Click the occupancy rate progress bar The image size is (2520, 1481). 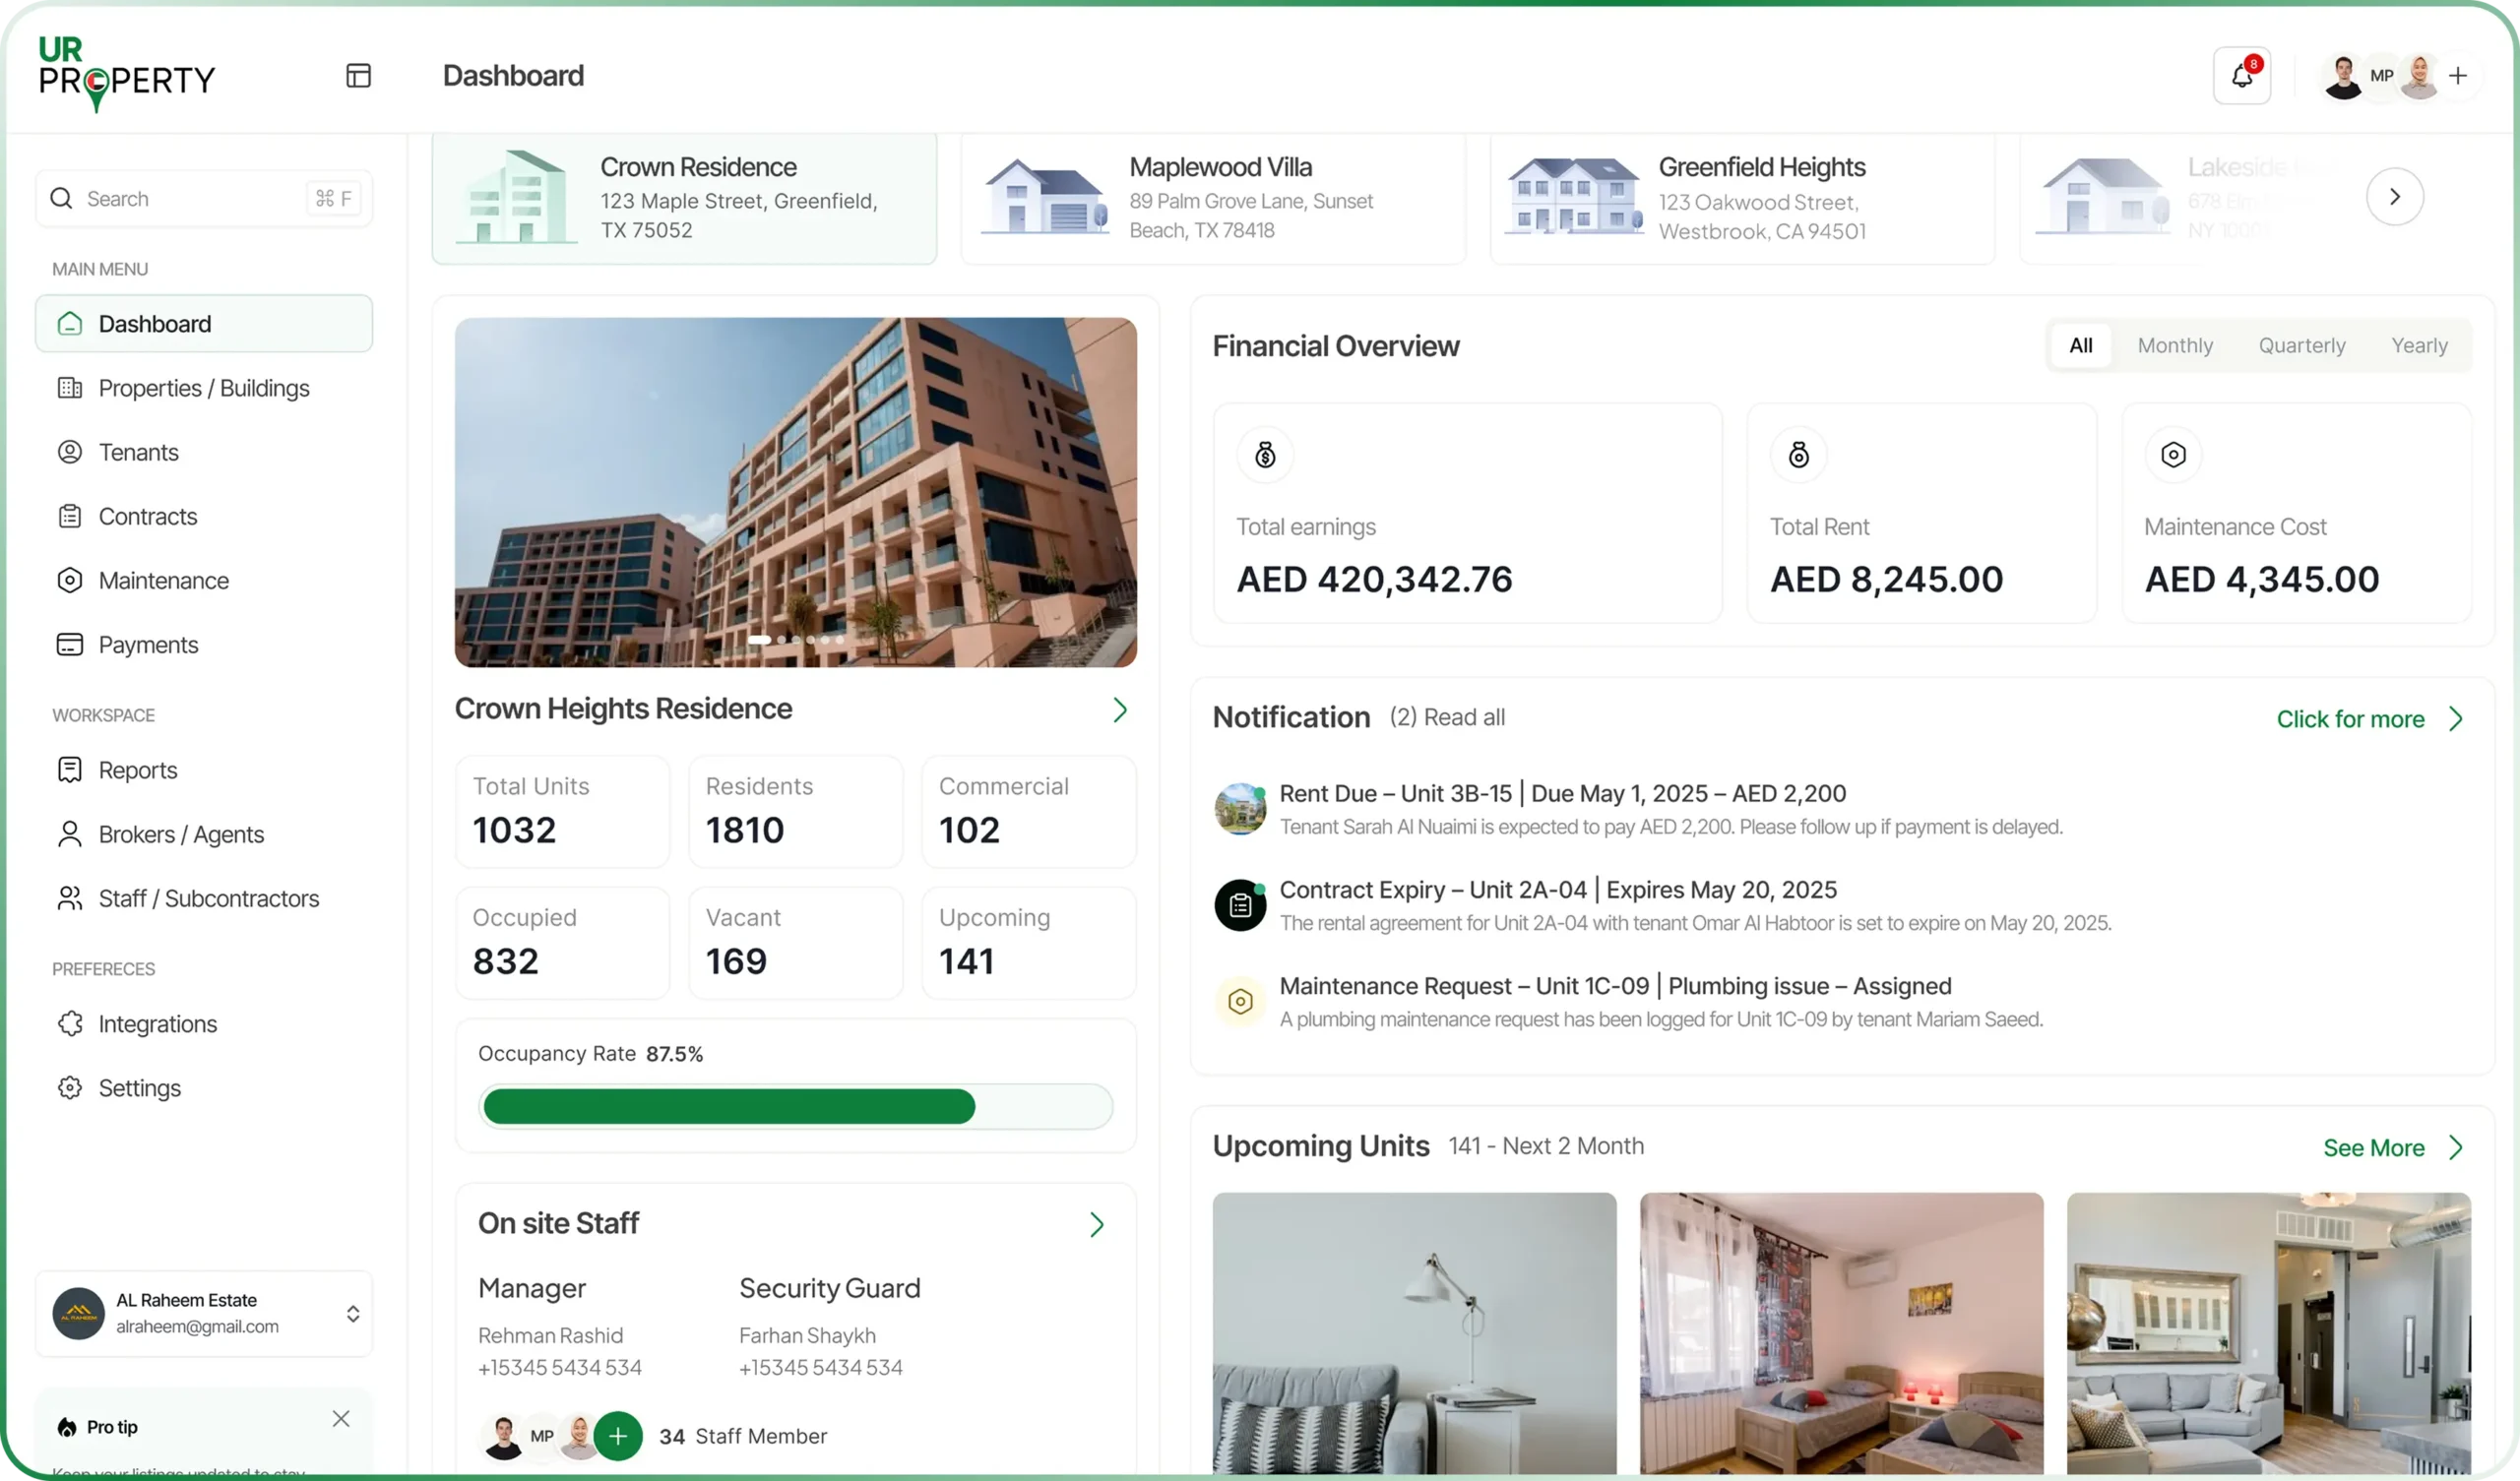coord(795,1107)
